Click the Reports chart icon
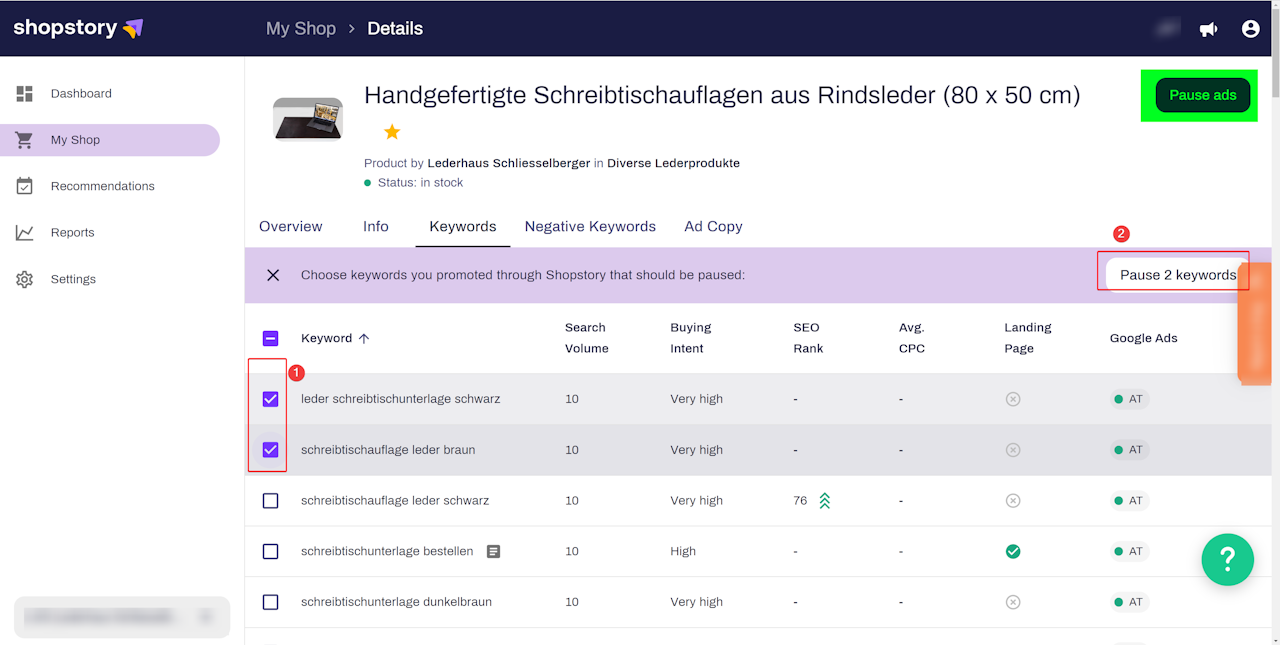Screen dimensions: 1280x645 [x=25, y=233]
